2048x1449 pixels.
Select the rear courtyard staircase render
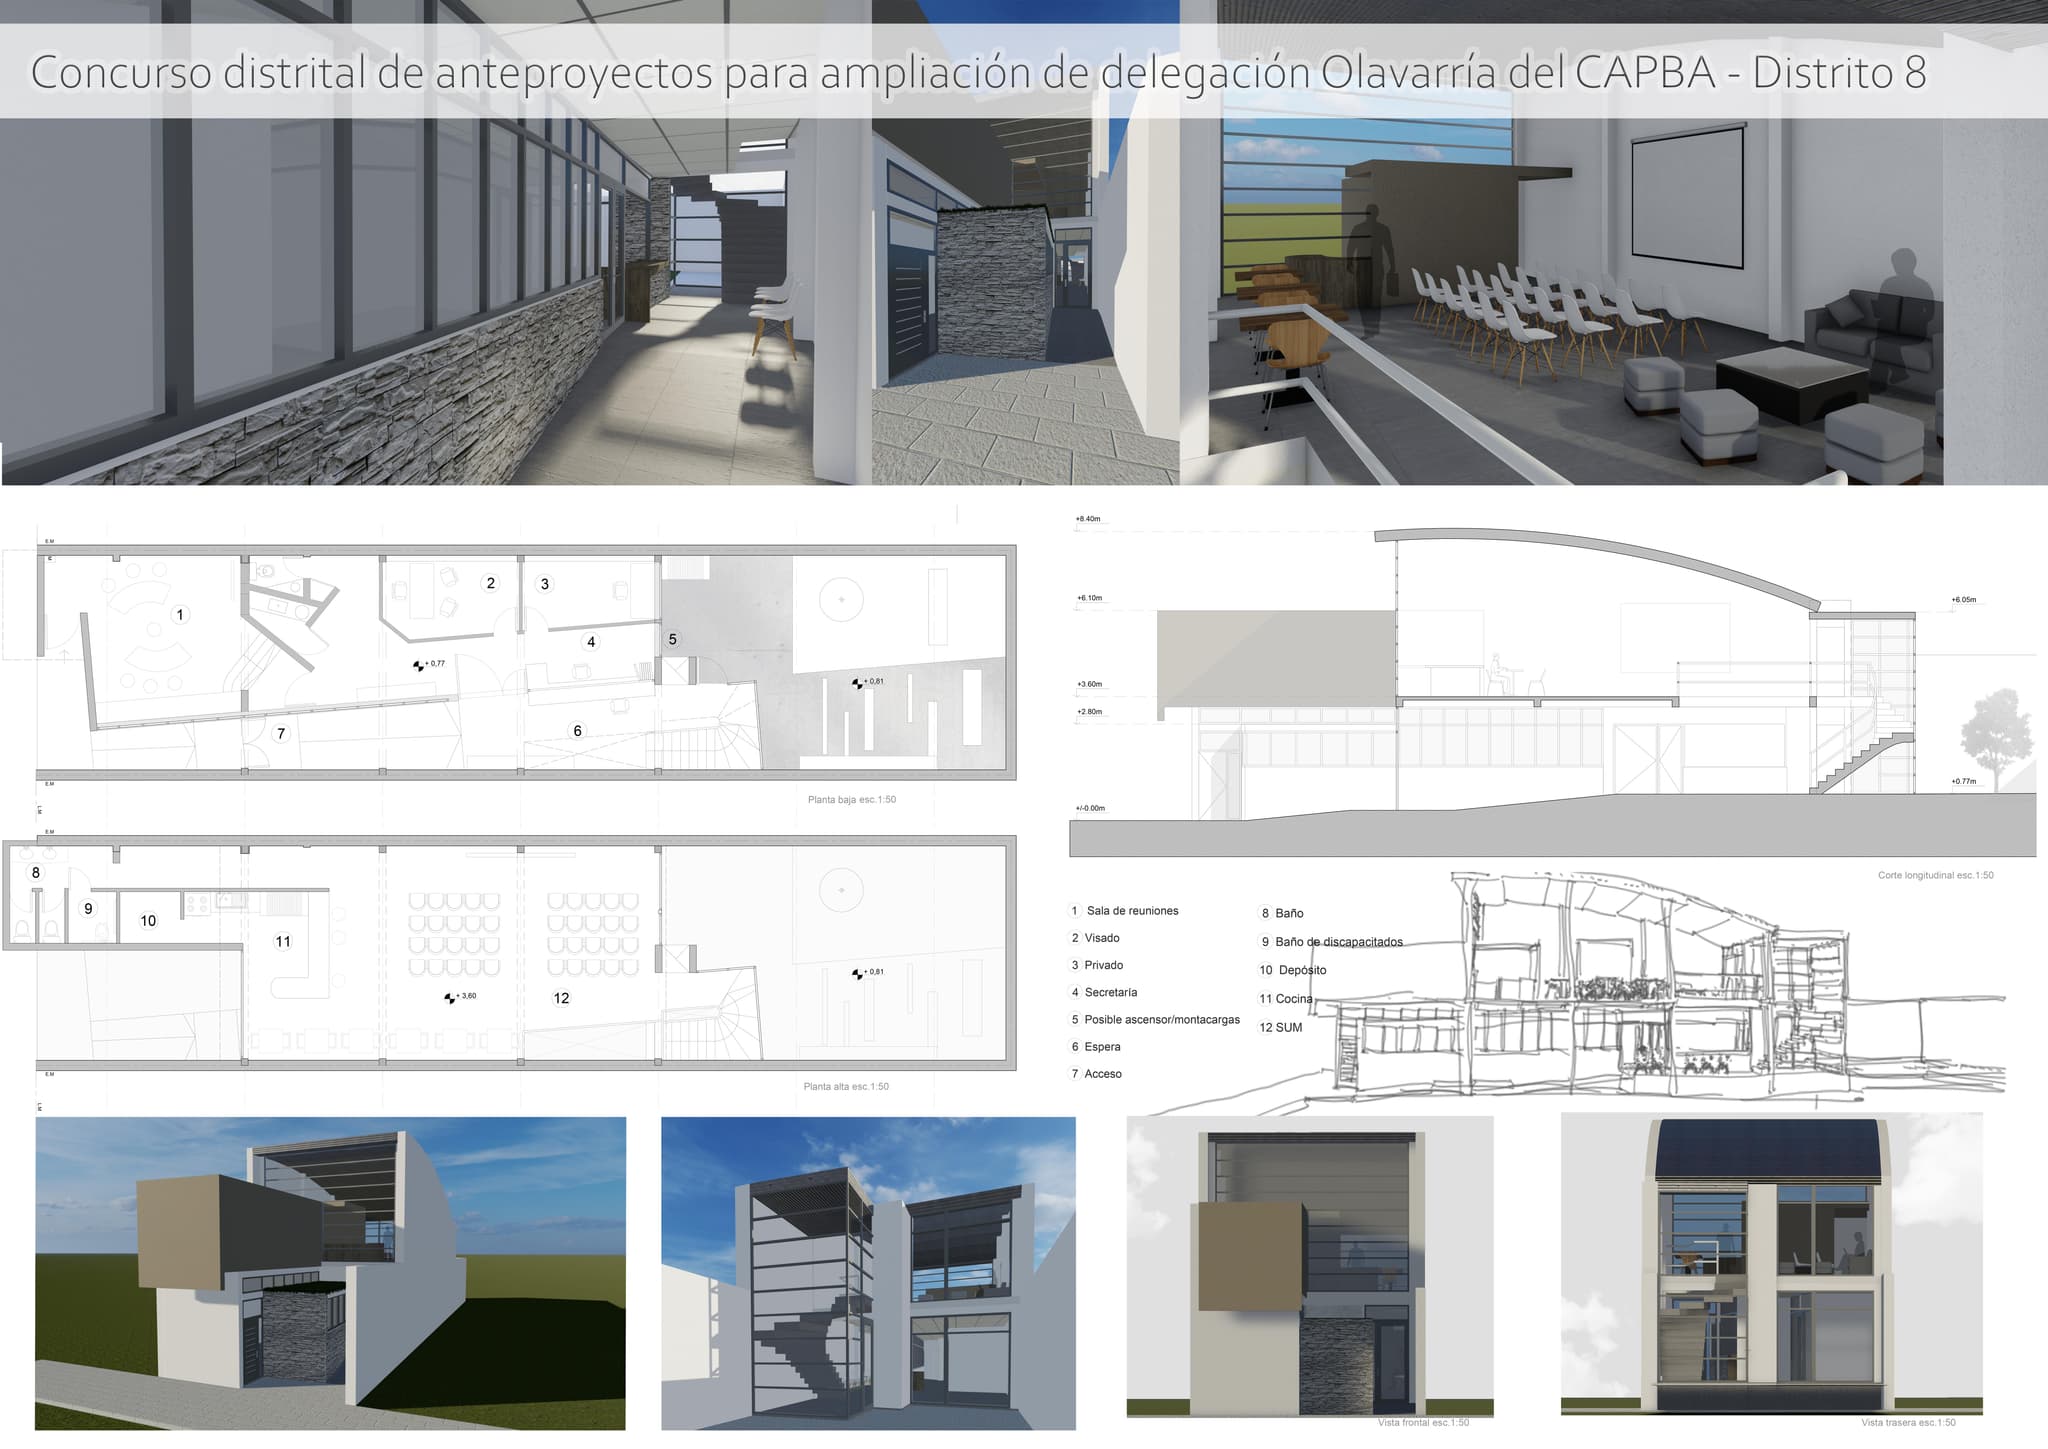tap(868, 1273)
